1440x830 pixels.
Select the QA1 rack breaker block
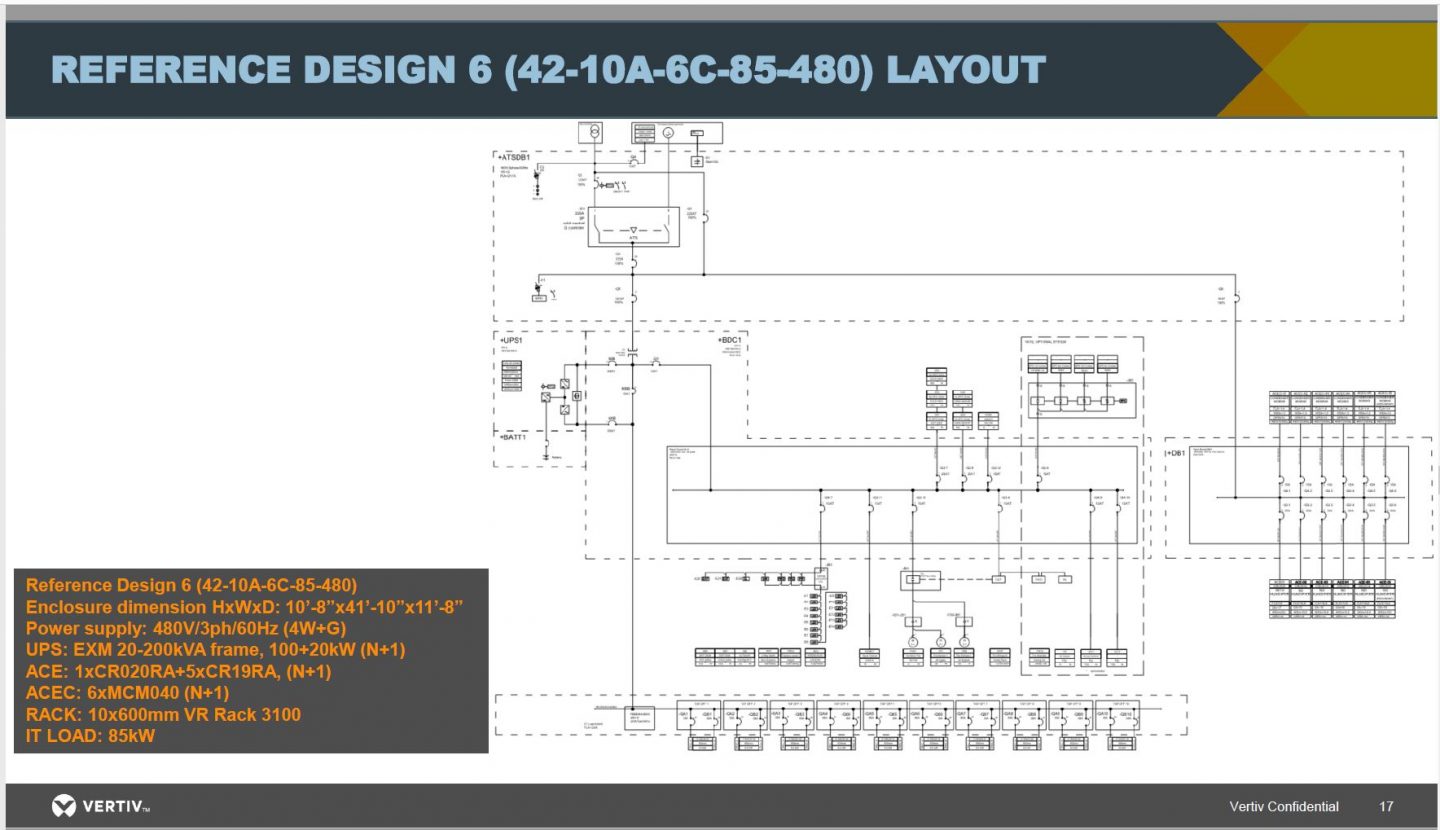[697, 718]
